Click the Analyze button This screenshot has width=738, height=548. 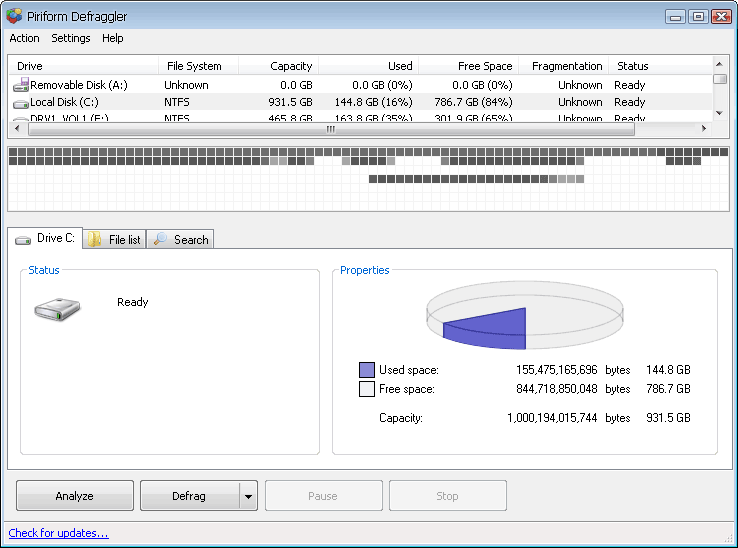pyautogui.click(x=75, y=496)
